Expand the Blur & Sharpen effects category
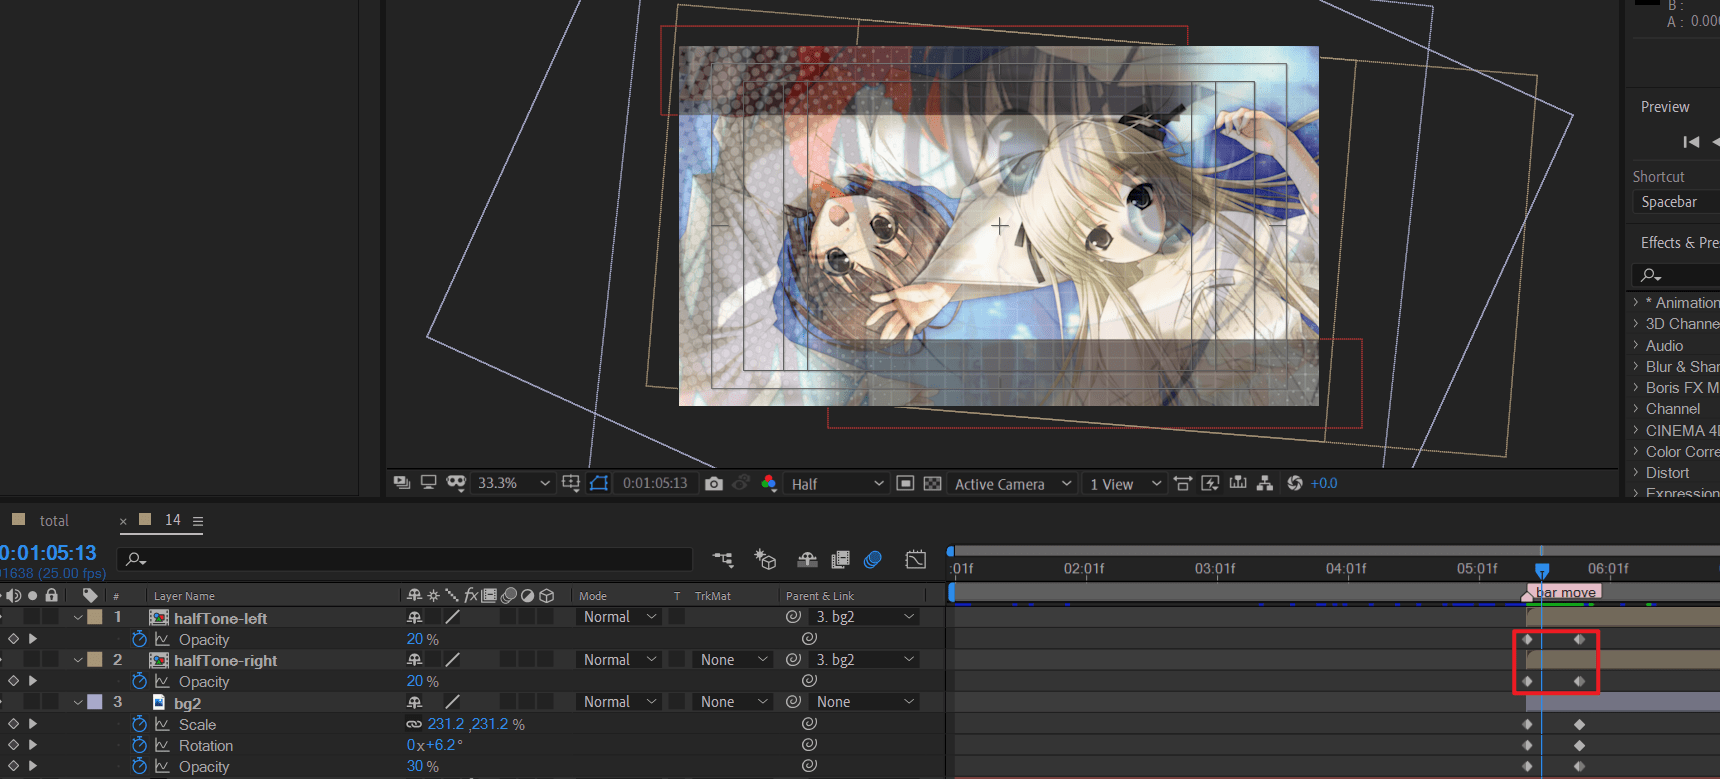The width and height of the screenshot is (1720, 779). click(1636, 367)
